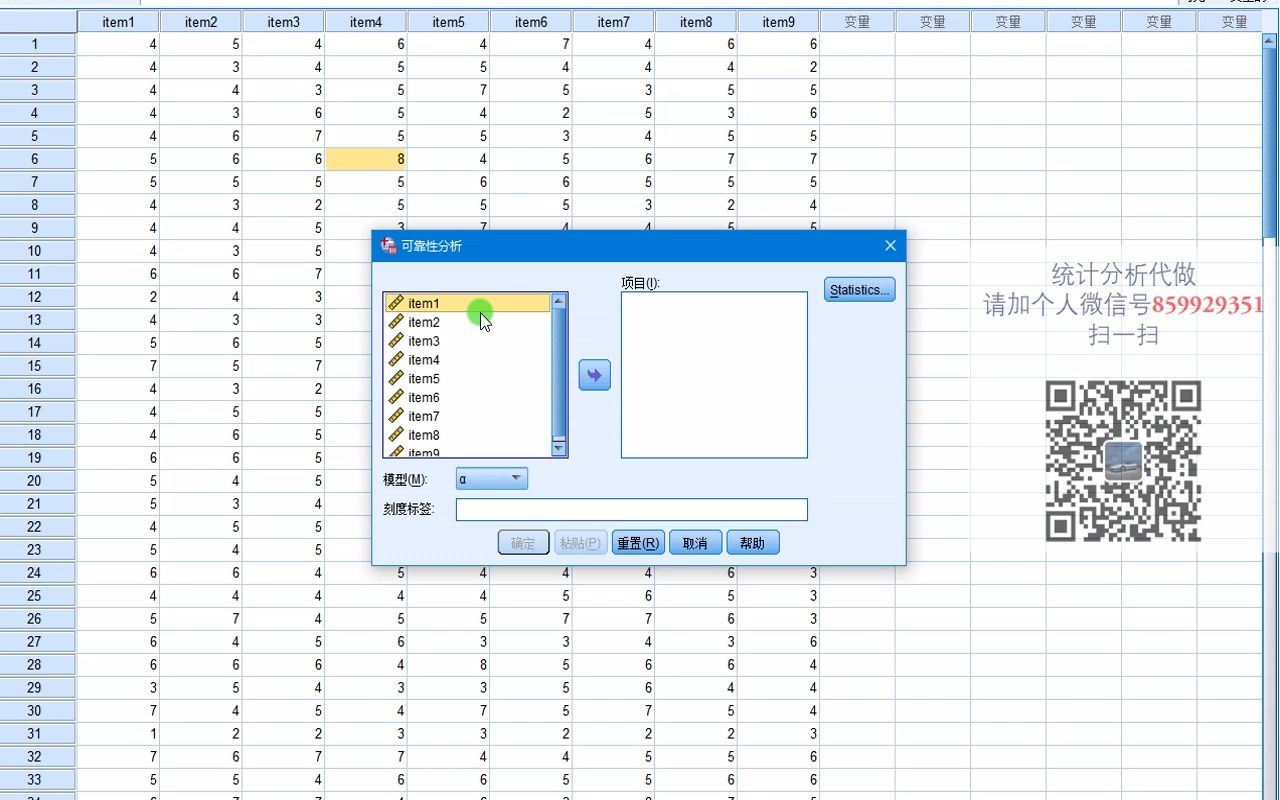The image size is (1280, 800).
Task: Select item6 in the dialog variable list
Action: coord(467,397)
